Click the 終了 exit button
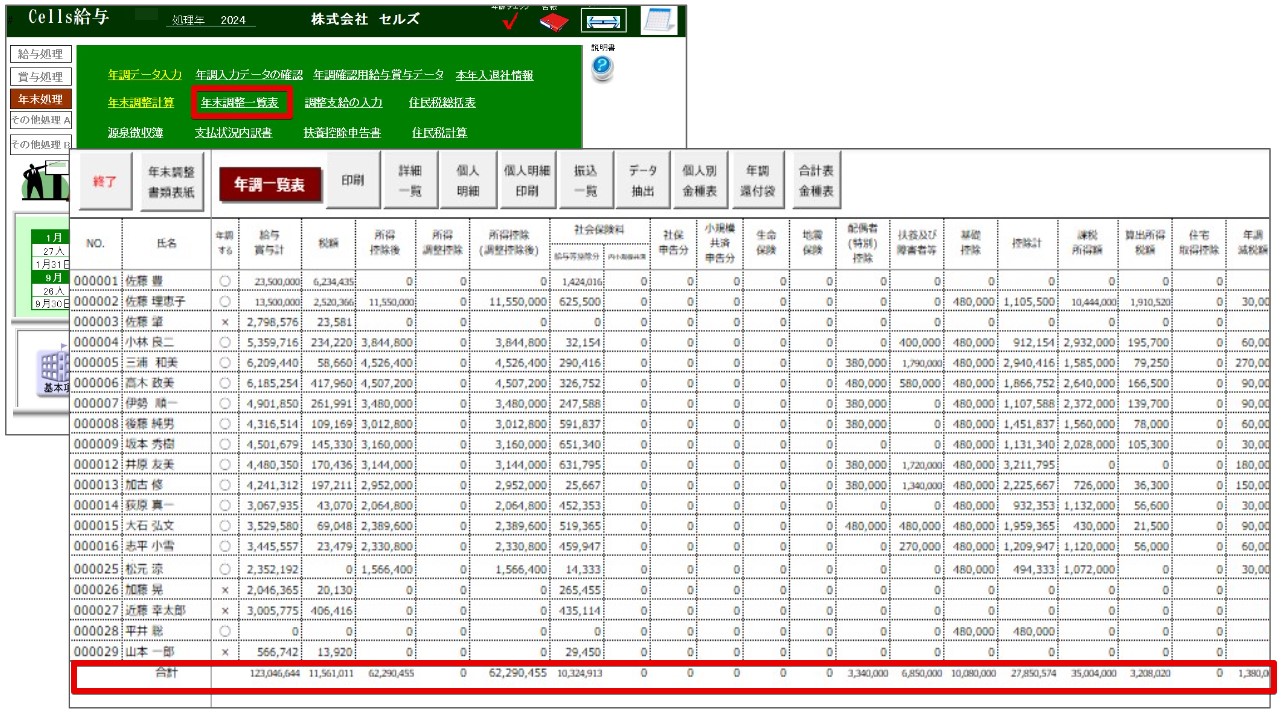Viewport: 1281px width, 715px height. click(x=105, y=182)
